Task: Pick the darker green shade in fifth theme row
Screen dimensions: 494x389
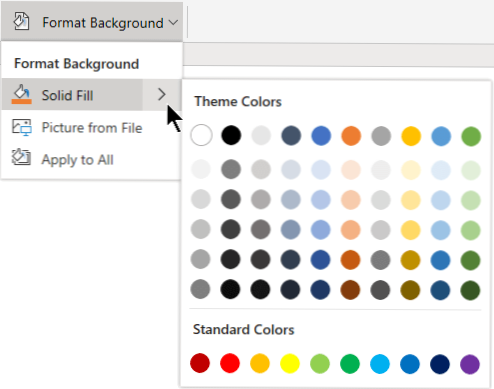Action: coord(470,260)
